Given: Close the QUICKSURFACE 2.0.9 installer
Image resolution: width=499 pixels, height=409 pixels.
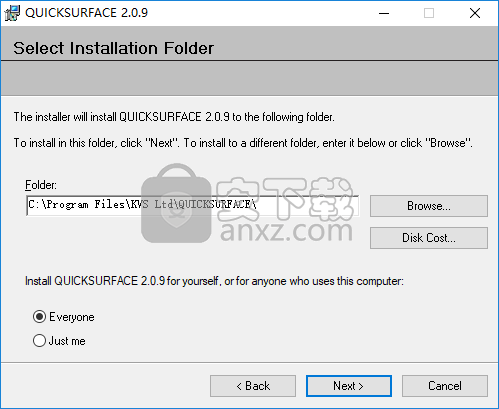Looking at the screenshot, I should (475, 13).
